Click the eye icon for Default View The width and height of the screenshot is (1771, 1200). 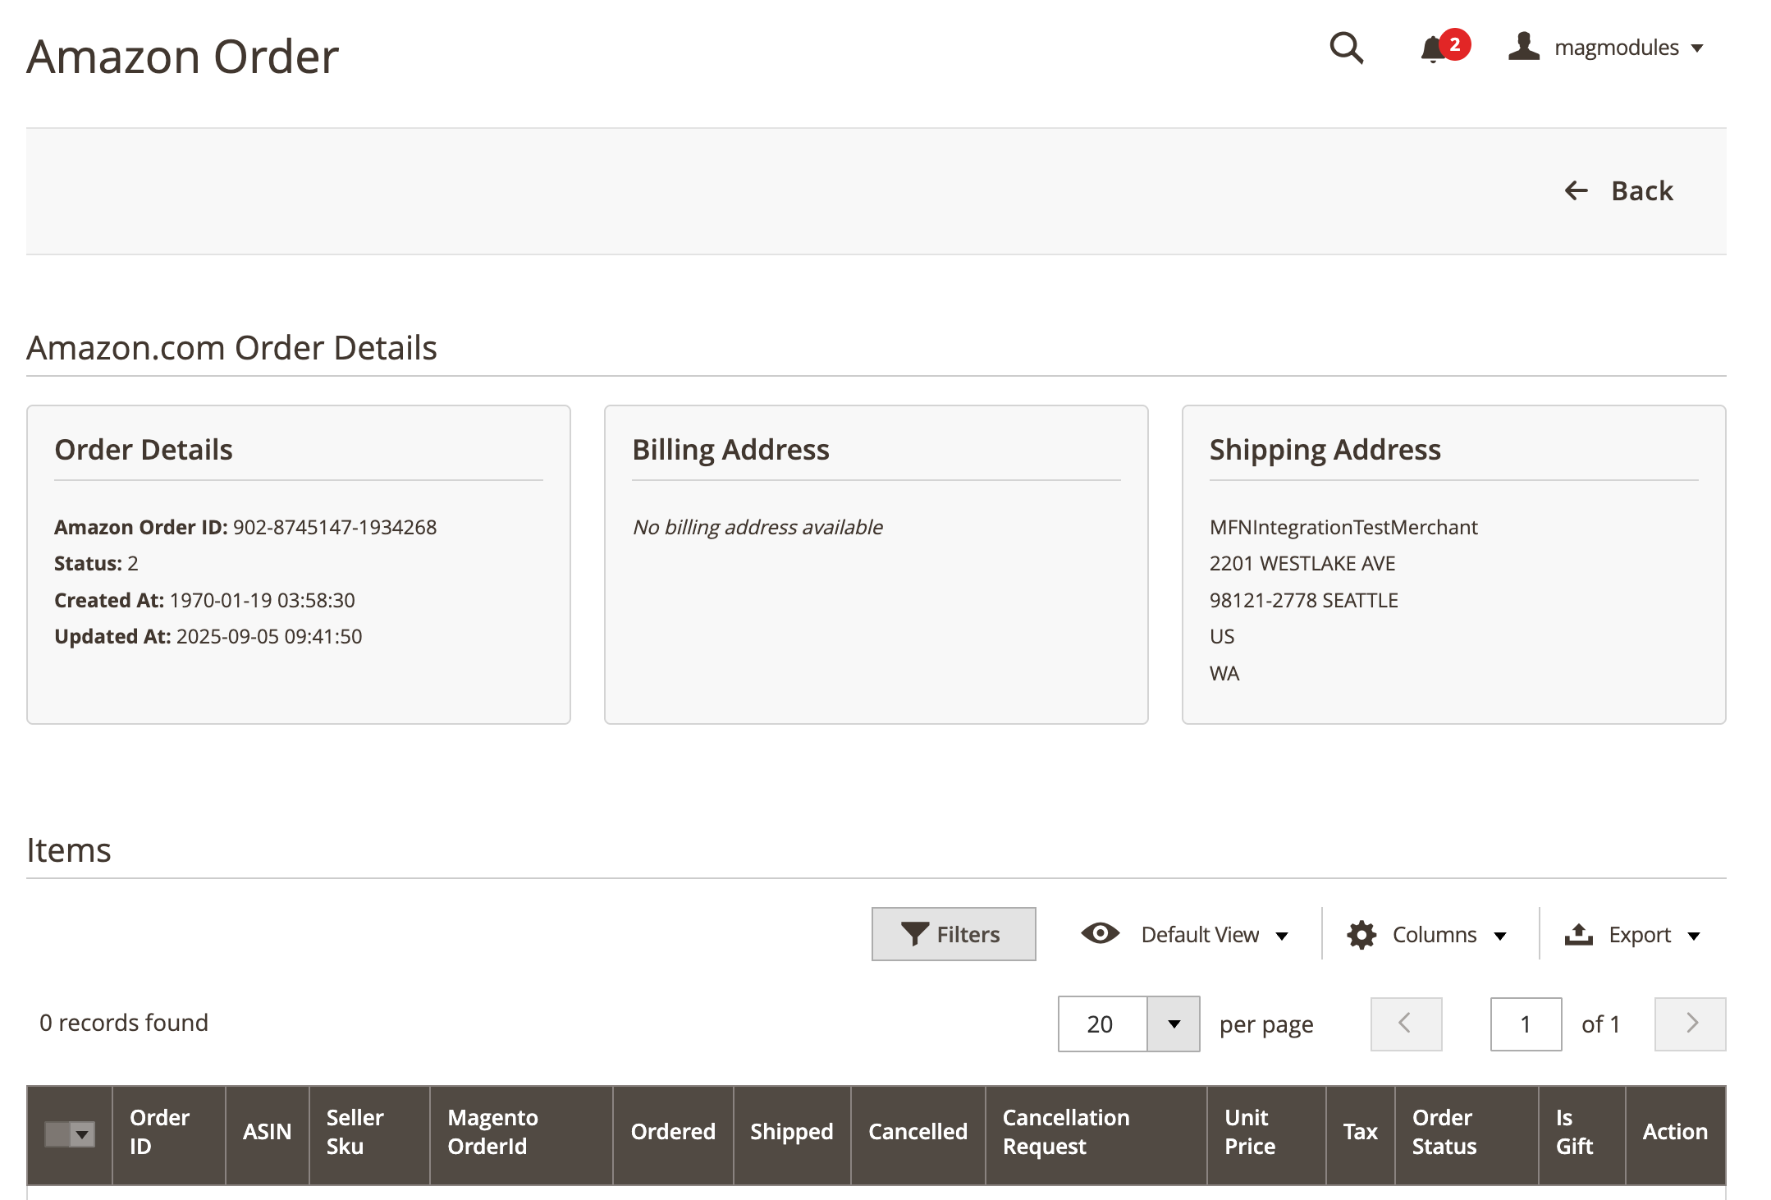pyautogui.click(x=1100, y=934)
